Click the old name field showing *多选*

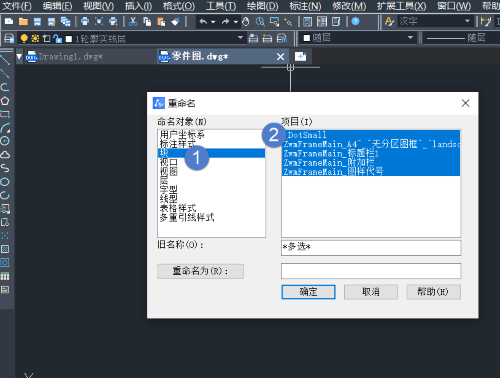(371, 248)
